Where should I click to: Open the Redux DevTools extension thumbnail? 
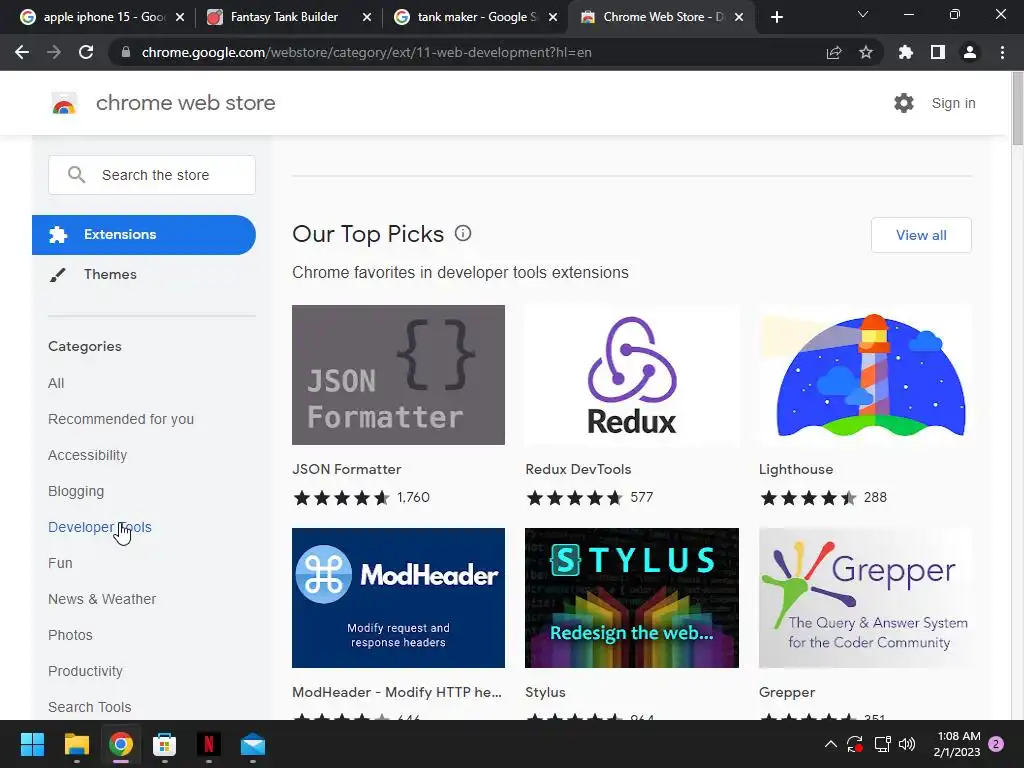point(632,375)
